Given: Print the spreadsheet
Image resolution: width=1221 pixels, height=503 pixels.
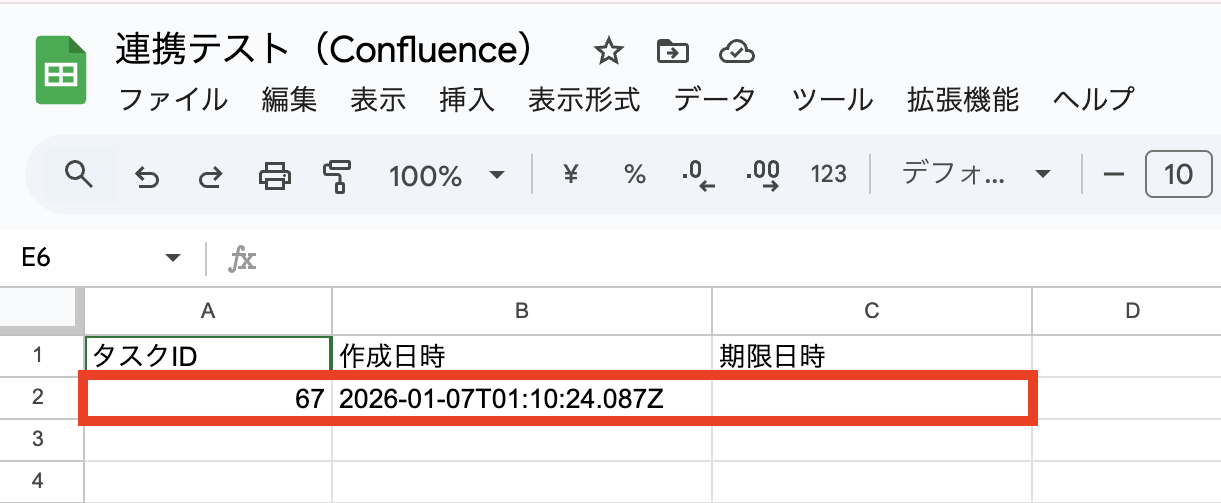Looking at the screenshot, I should pyautogui.click(x=274, y=177).
